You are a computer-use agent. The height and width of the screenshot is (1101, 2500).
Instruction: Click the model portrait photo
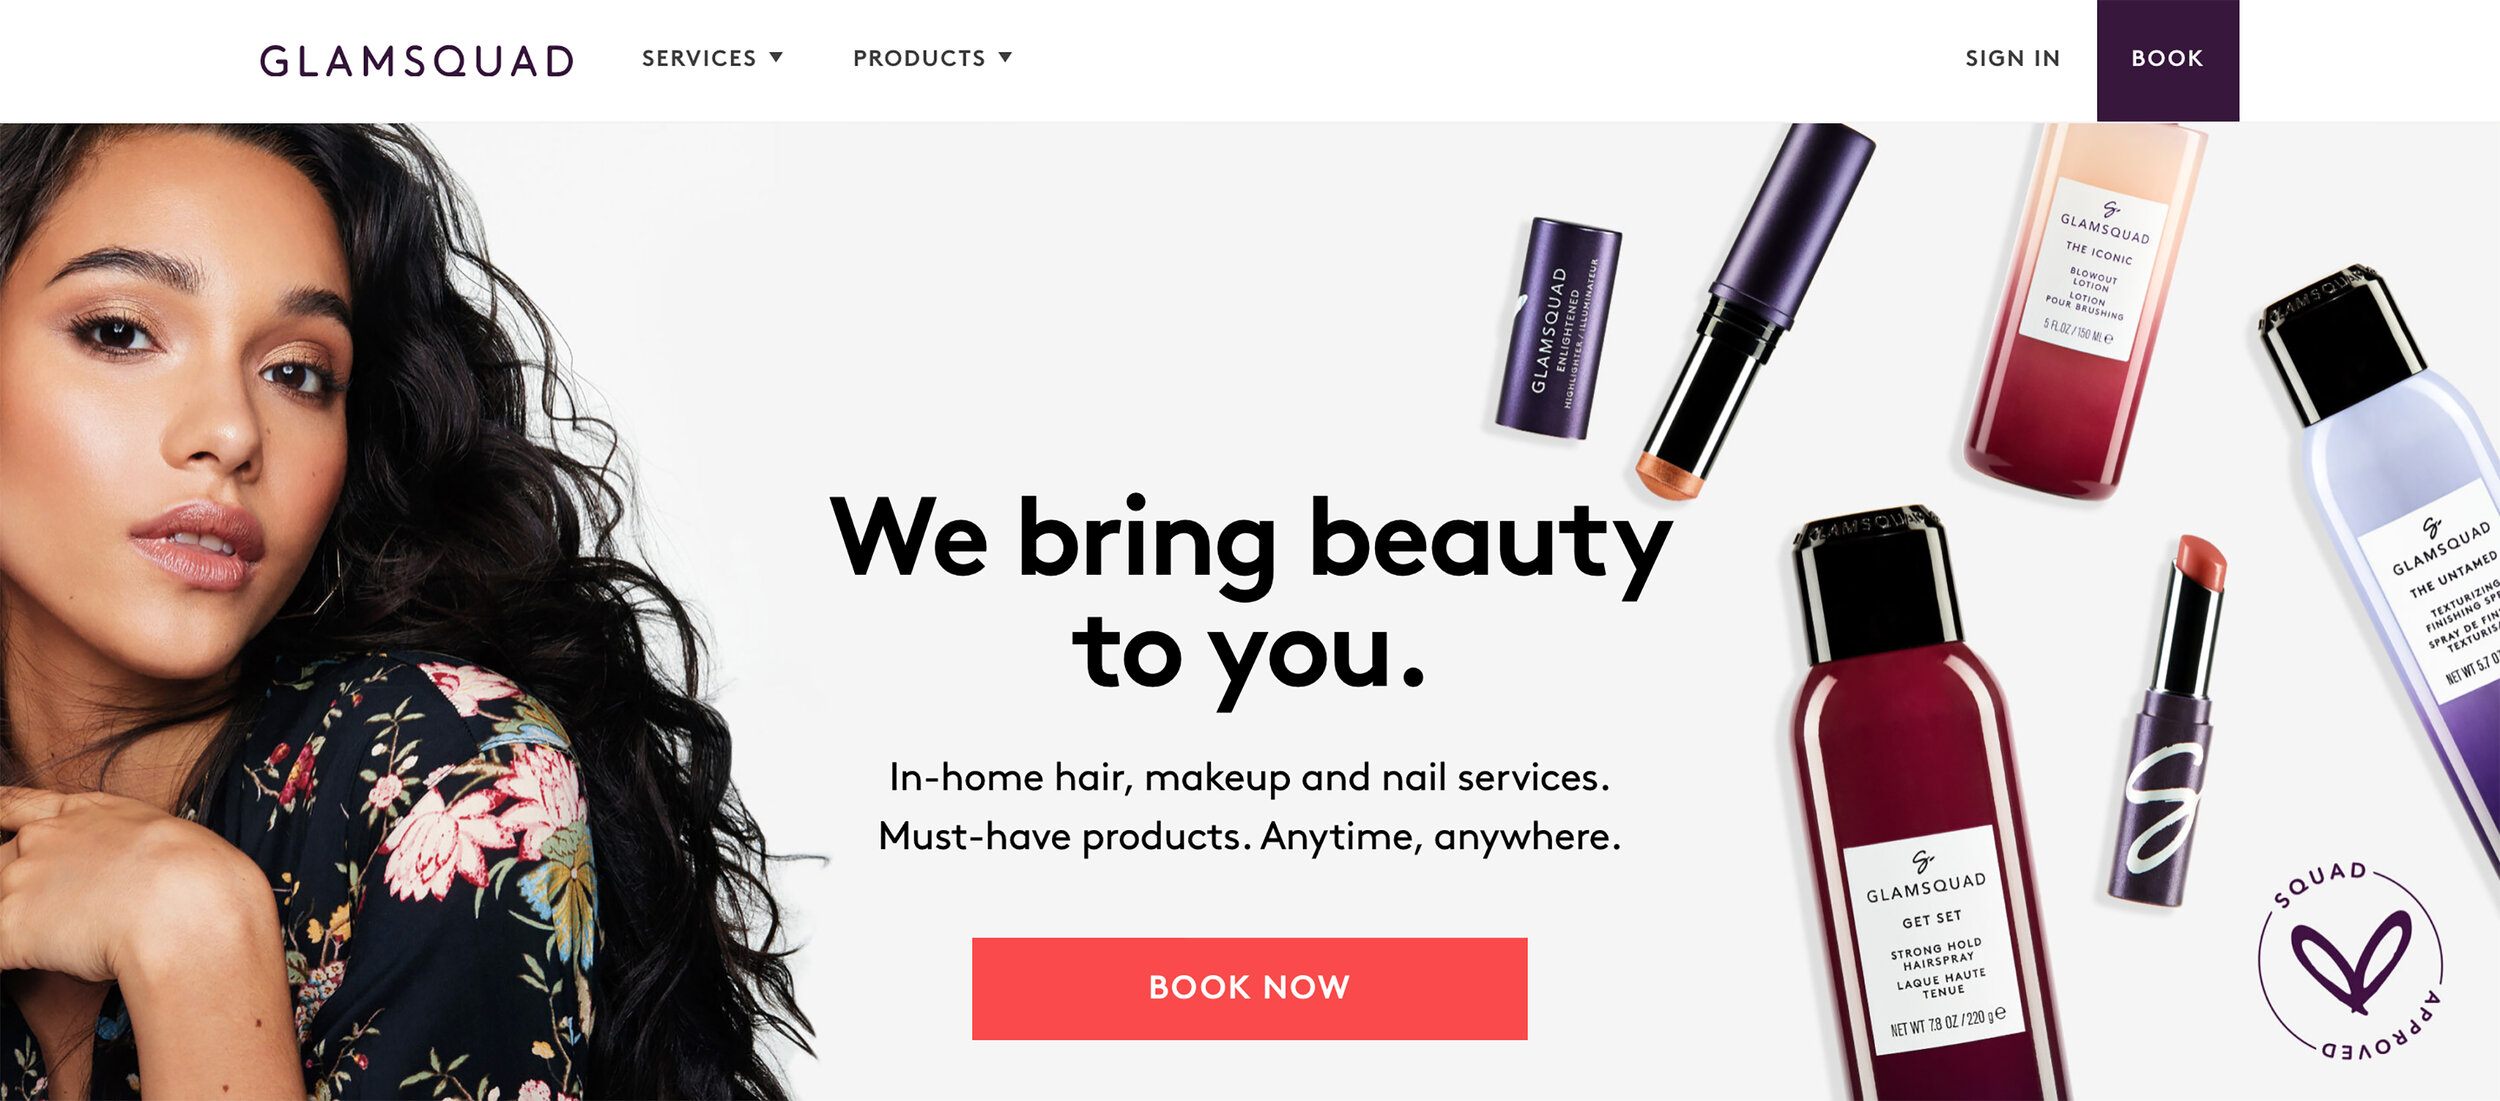click(400, 611)
